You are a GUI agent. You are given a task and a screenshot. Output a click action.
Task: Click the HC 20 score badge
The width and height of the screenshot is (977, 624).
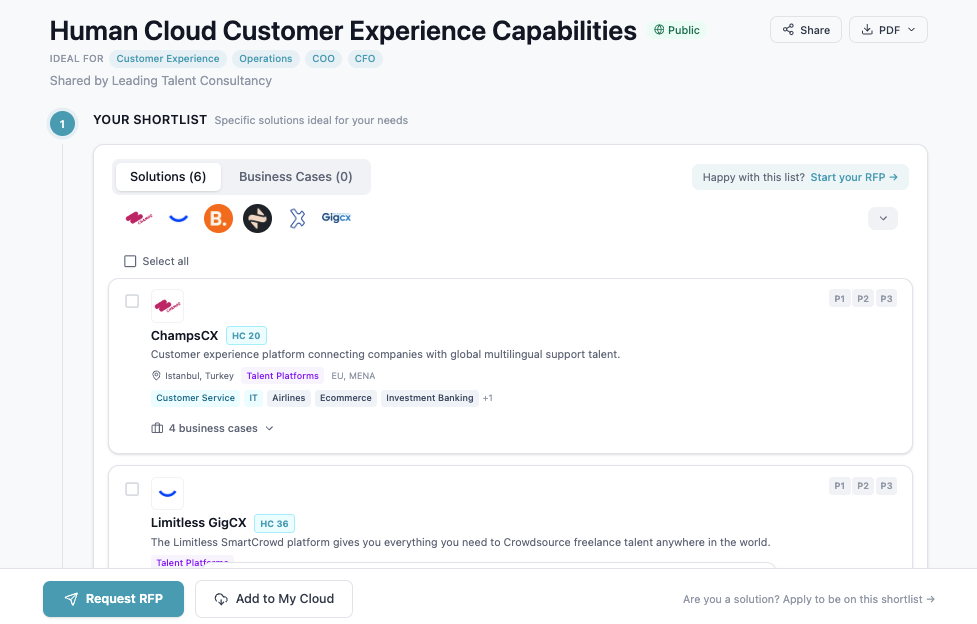pos(246,335)
